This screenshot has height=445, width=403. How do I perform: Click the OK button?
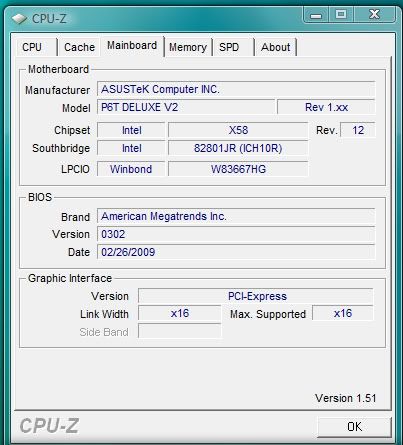tap(354, 427)
